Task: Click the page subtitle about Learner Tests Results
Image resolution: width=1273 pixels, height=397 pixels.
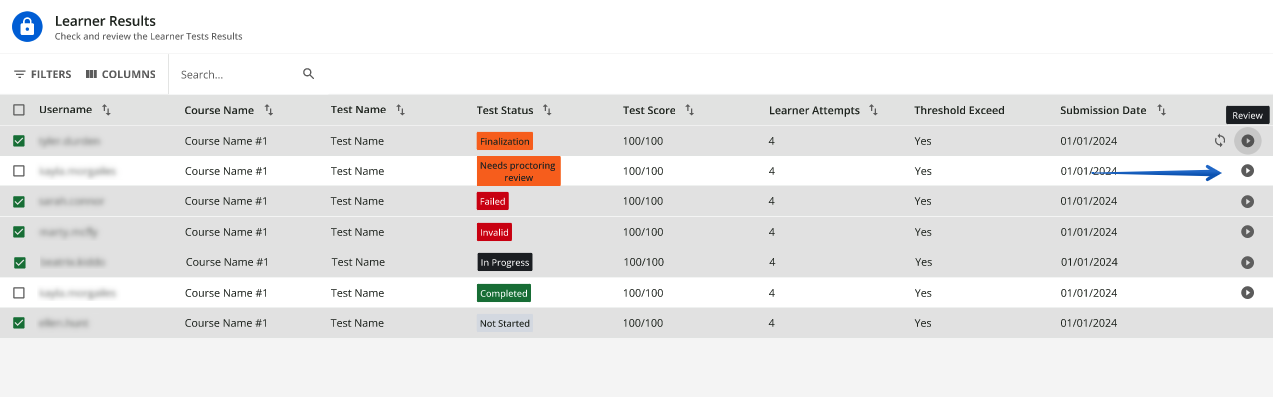Action: tap(148, 36)
